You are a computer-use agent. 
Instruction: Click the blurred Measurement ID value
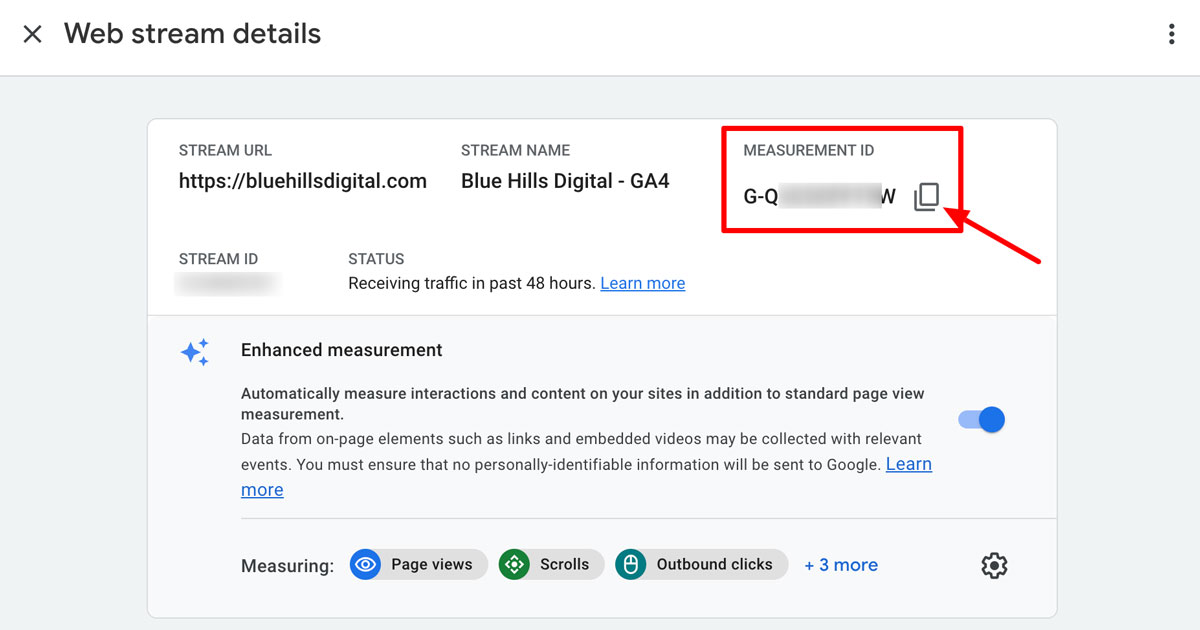[820, 197]
